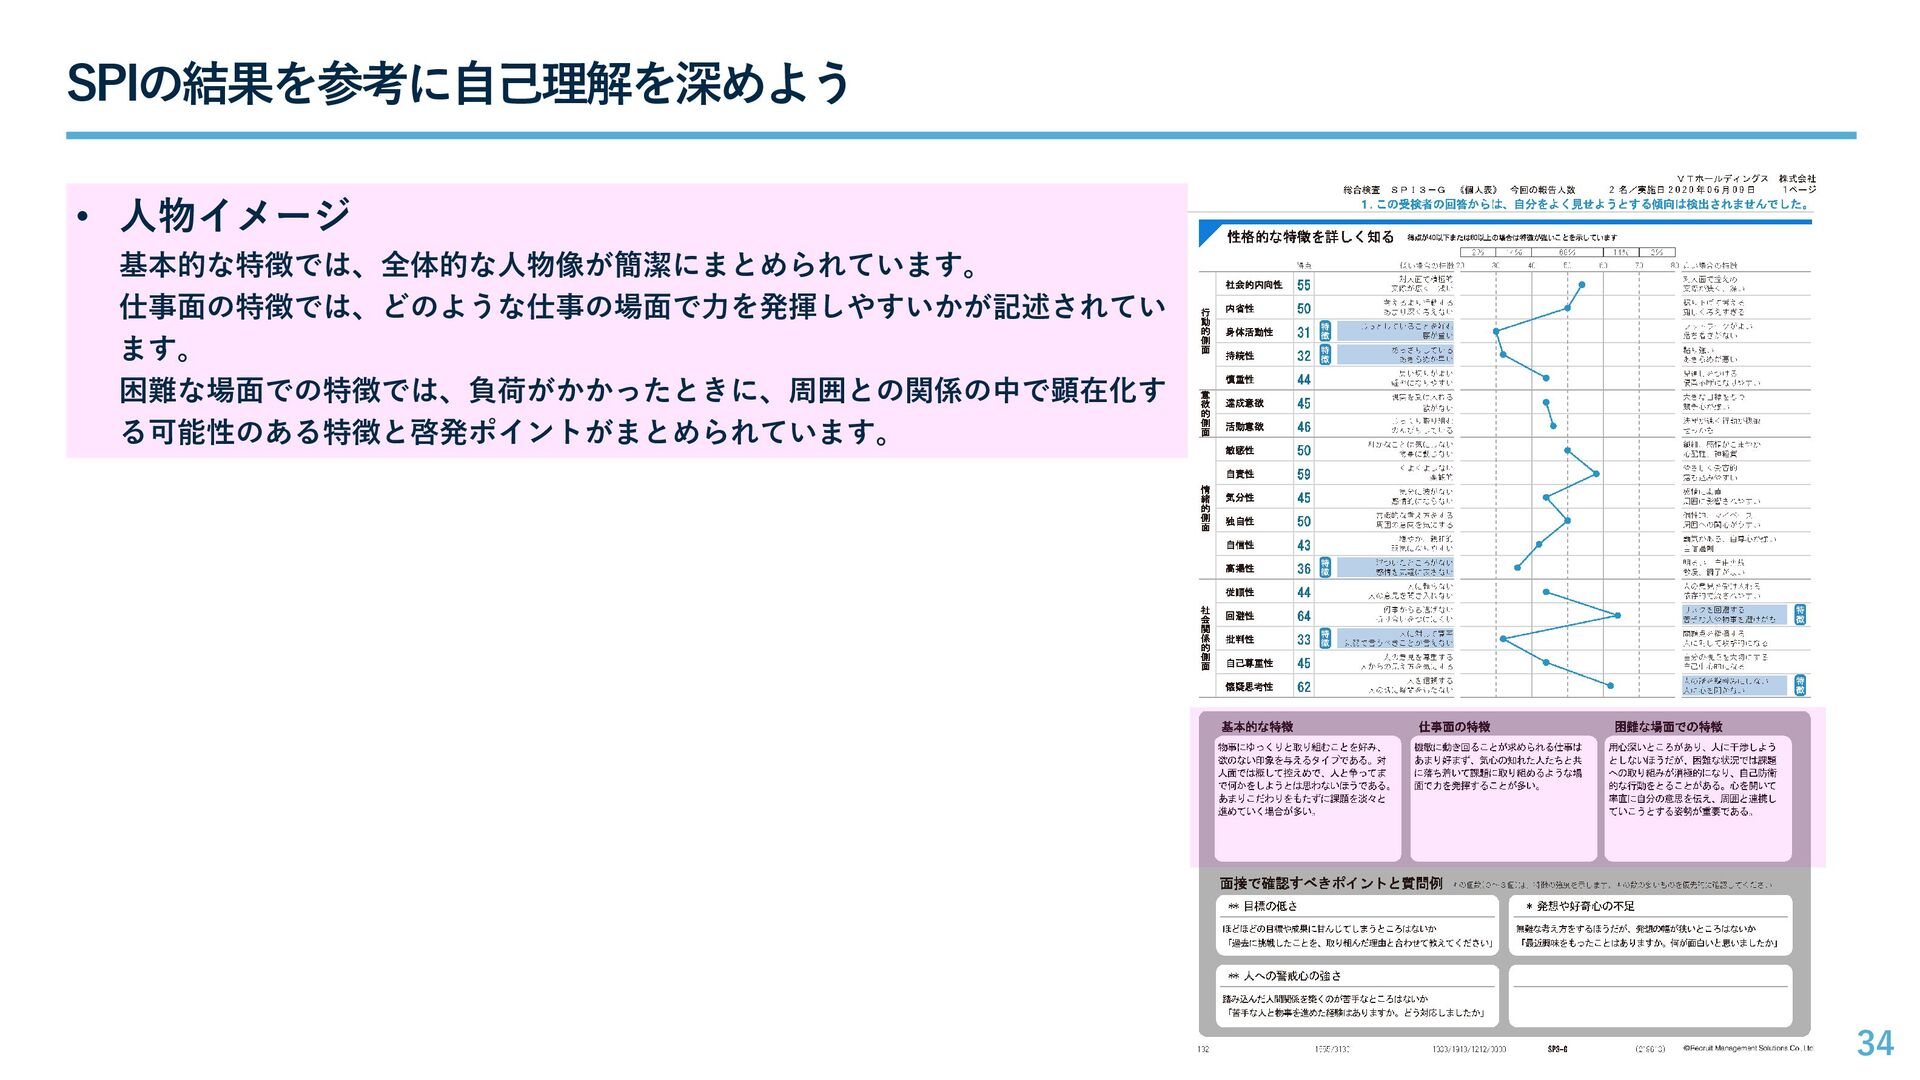Click the 自信性 row label

point(1239,545)
